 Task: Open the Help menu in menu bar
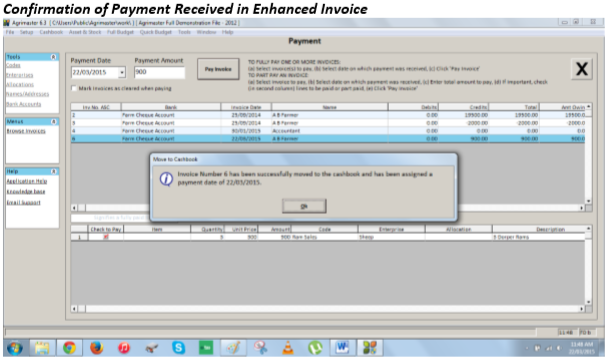228,32
